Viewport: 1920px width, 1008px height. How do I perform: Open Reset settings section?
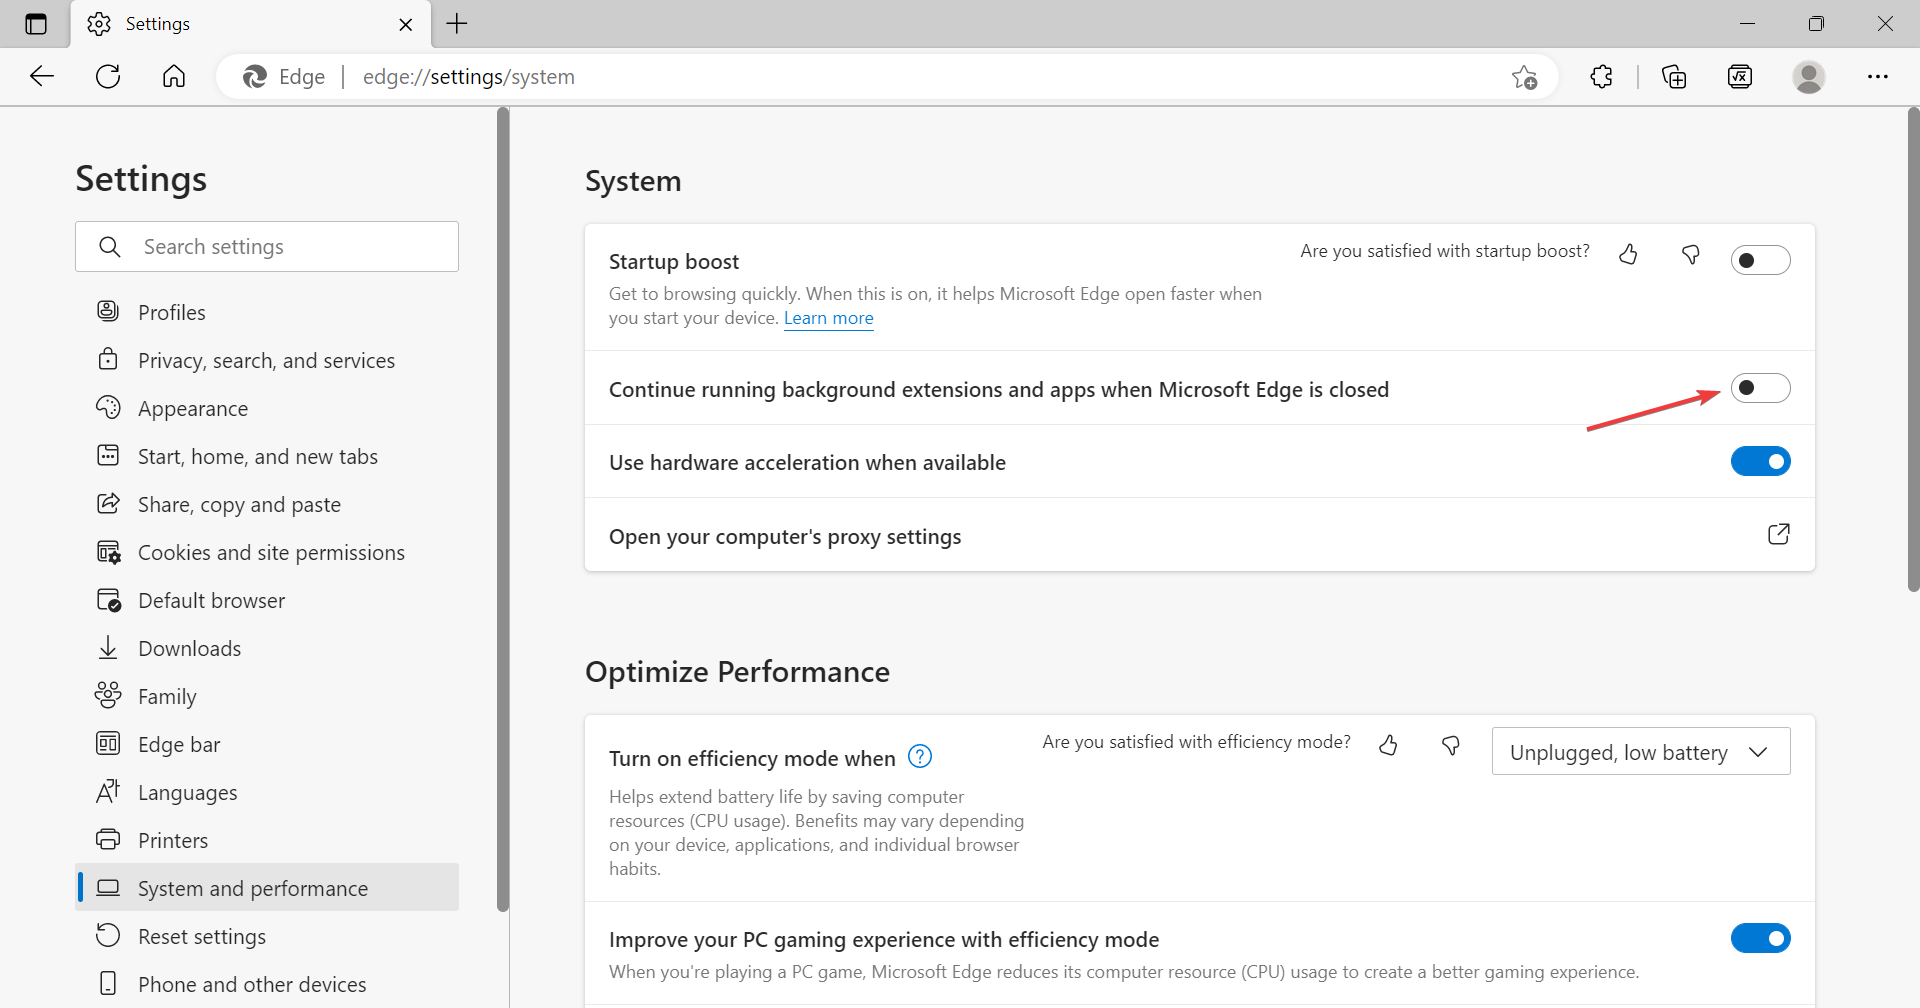click(267, 936)
